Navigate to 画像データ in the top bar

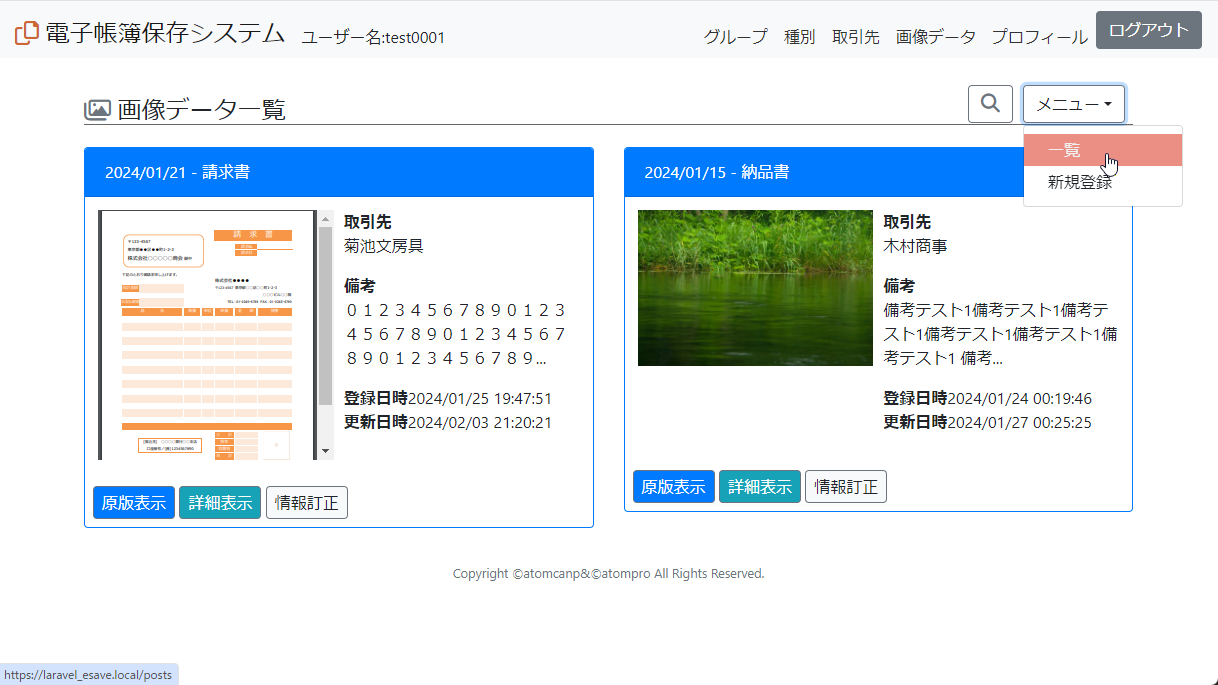pyautogui.click(x=935, y=37)
